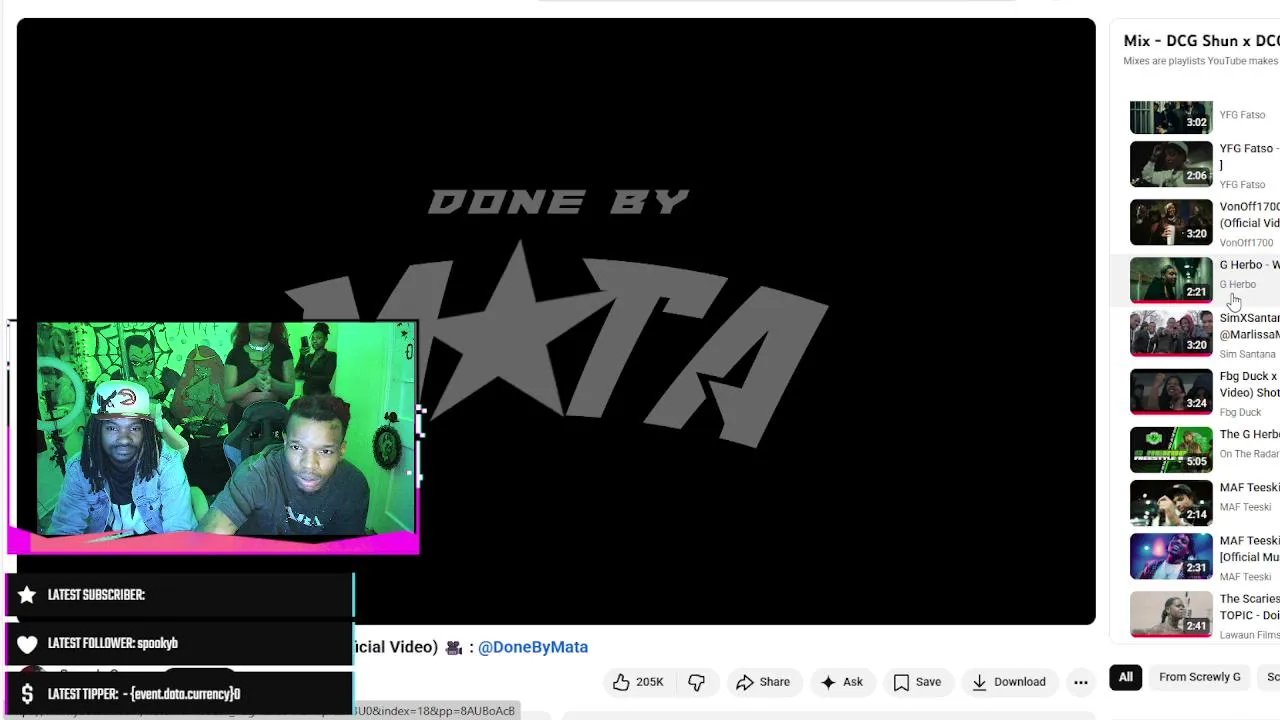This screenshot has height=720, width=1280.
Task: Click the Share arrow button
Action: 763,682
